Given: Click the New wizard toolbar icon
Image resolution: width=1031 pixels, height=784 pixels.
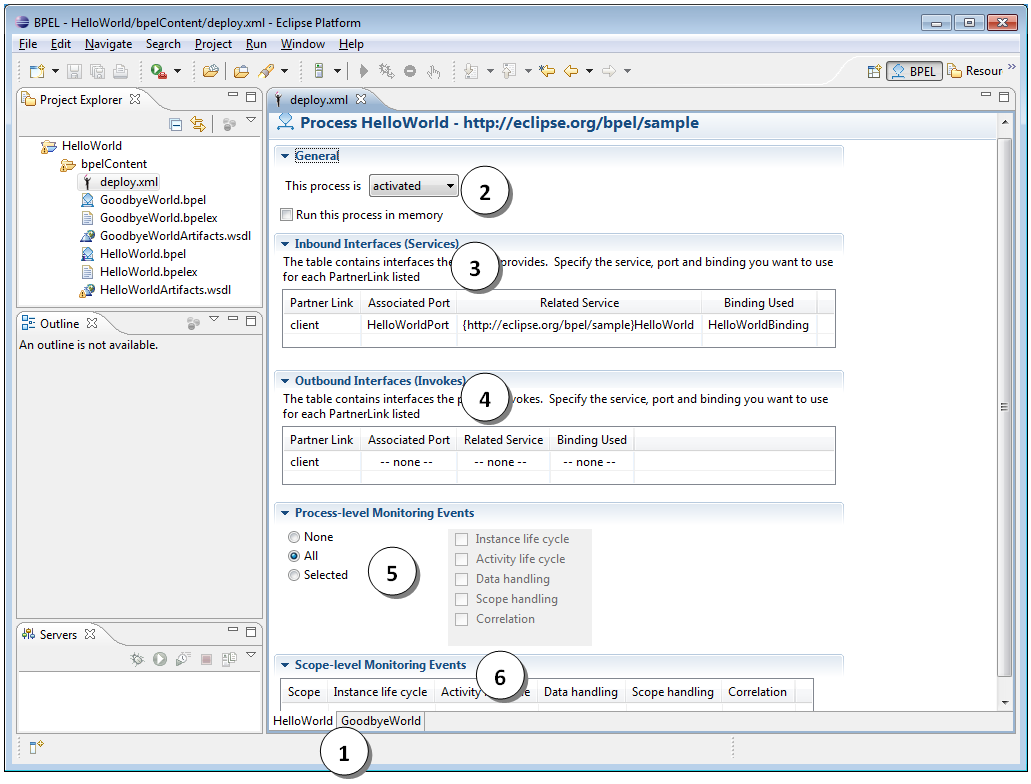Looking at the screenshot, I should tap(37, 71).
